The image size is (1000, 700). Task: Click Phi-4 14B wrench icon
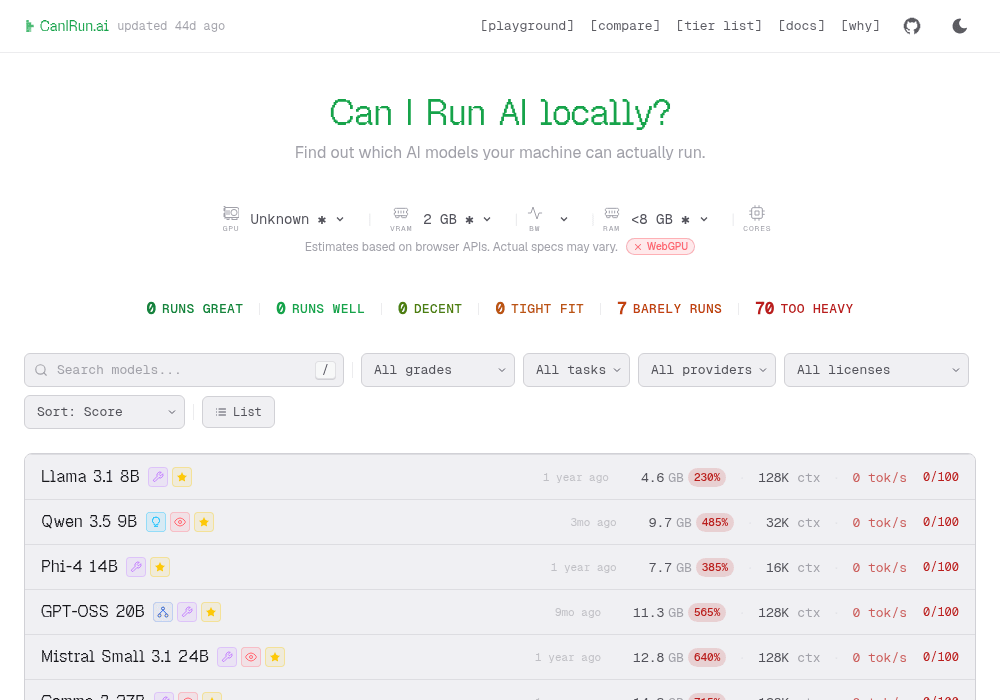coord(136,567)
